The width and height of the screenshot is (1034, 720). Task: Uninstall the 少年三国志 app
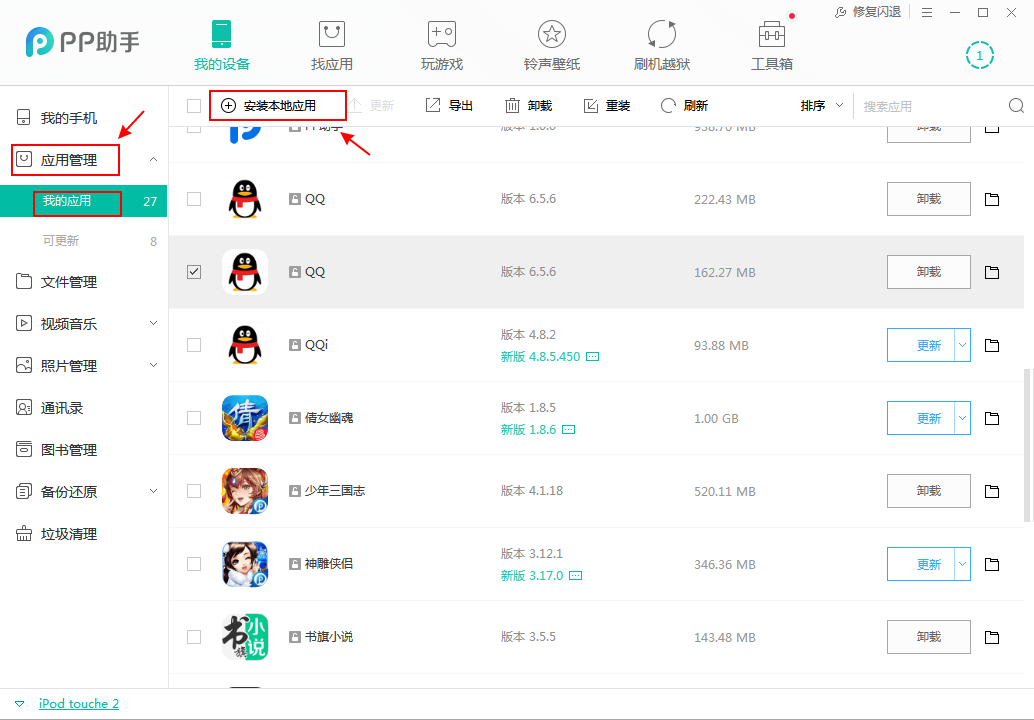[928, 491]
